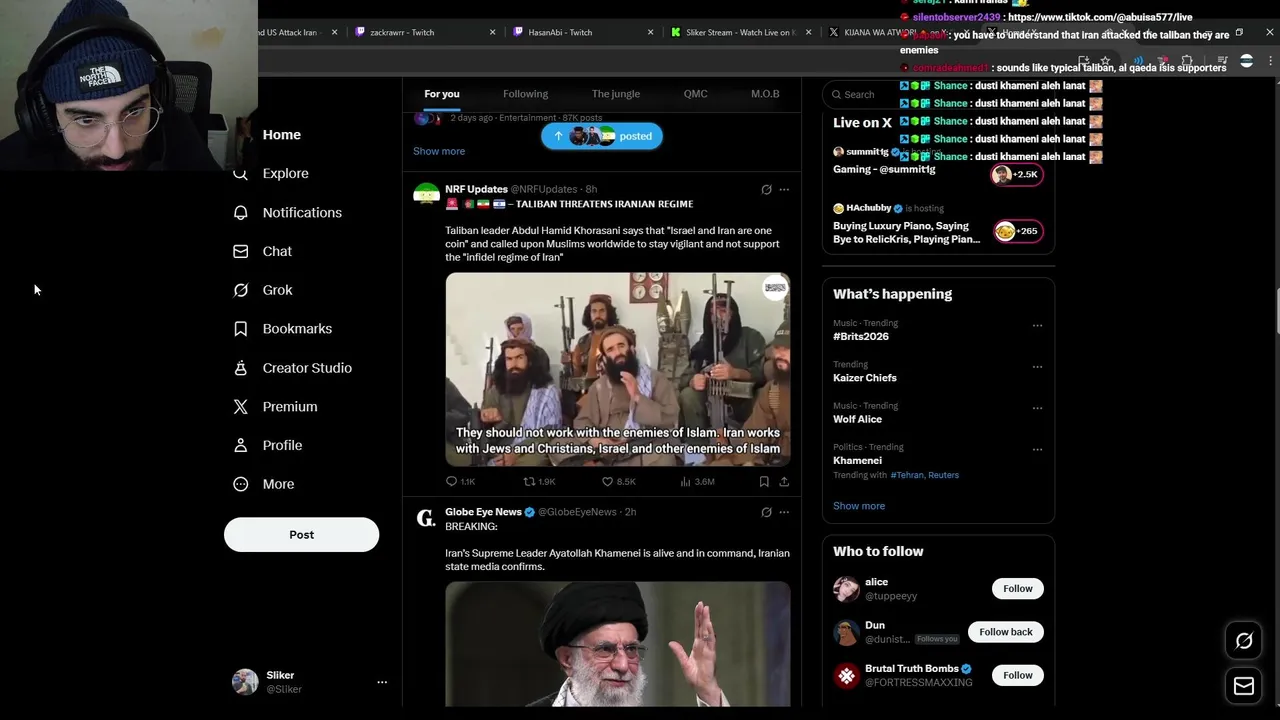
Task: Open options for Wolf Alice trend
Action: pyautogui.click(x=1037, y=408)
